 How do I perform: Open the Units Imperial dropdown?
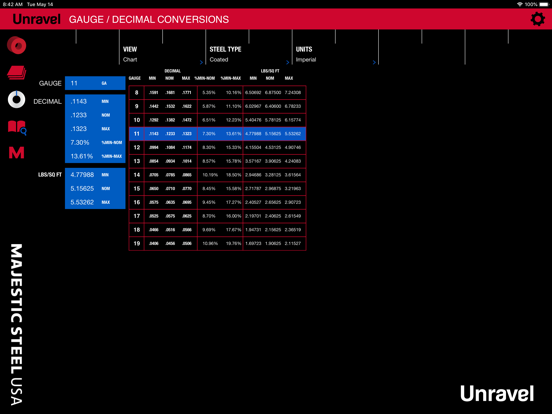point(335,54)
